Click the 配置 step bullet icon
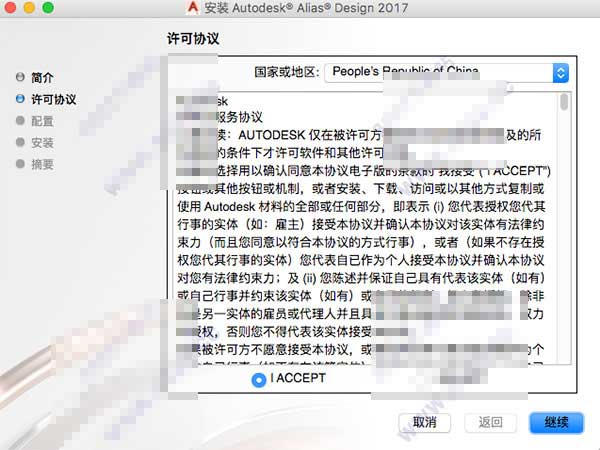Viewport: 600px width, 450px height. coord(20,121)
